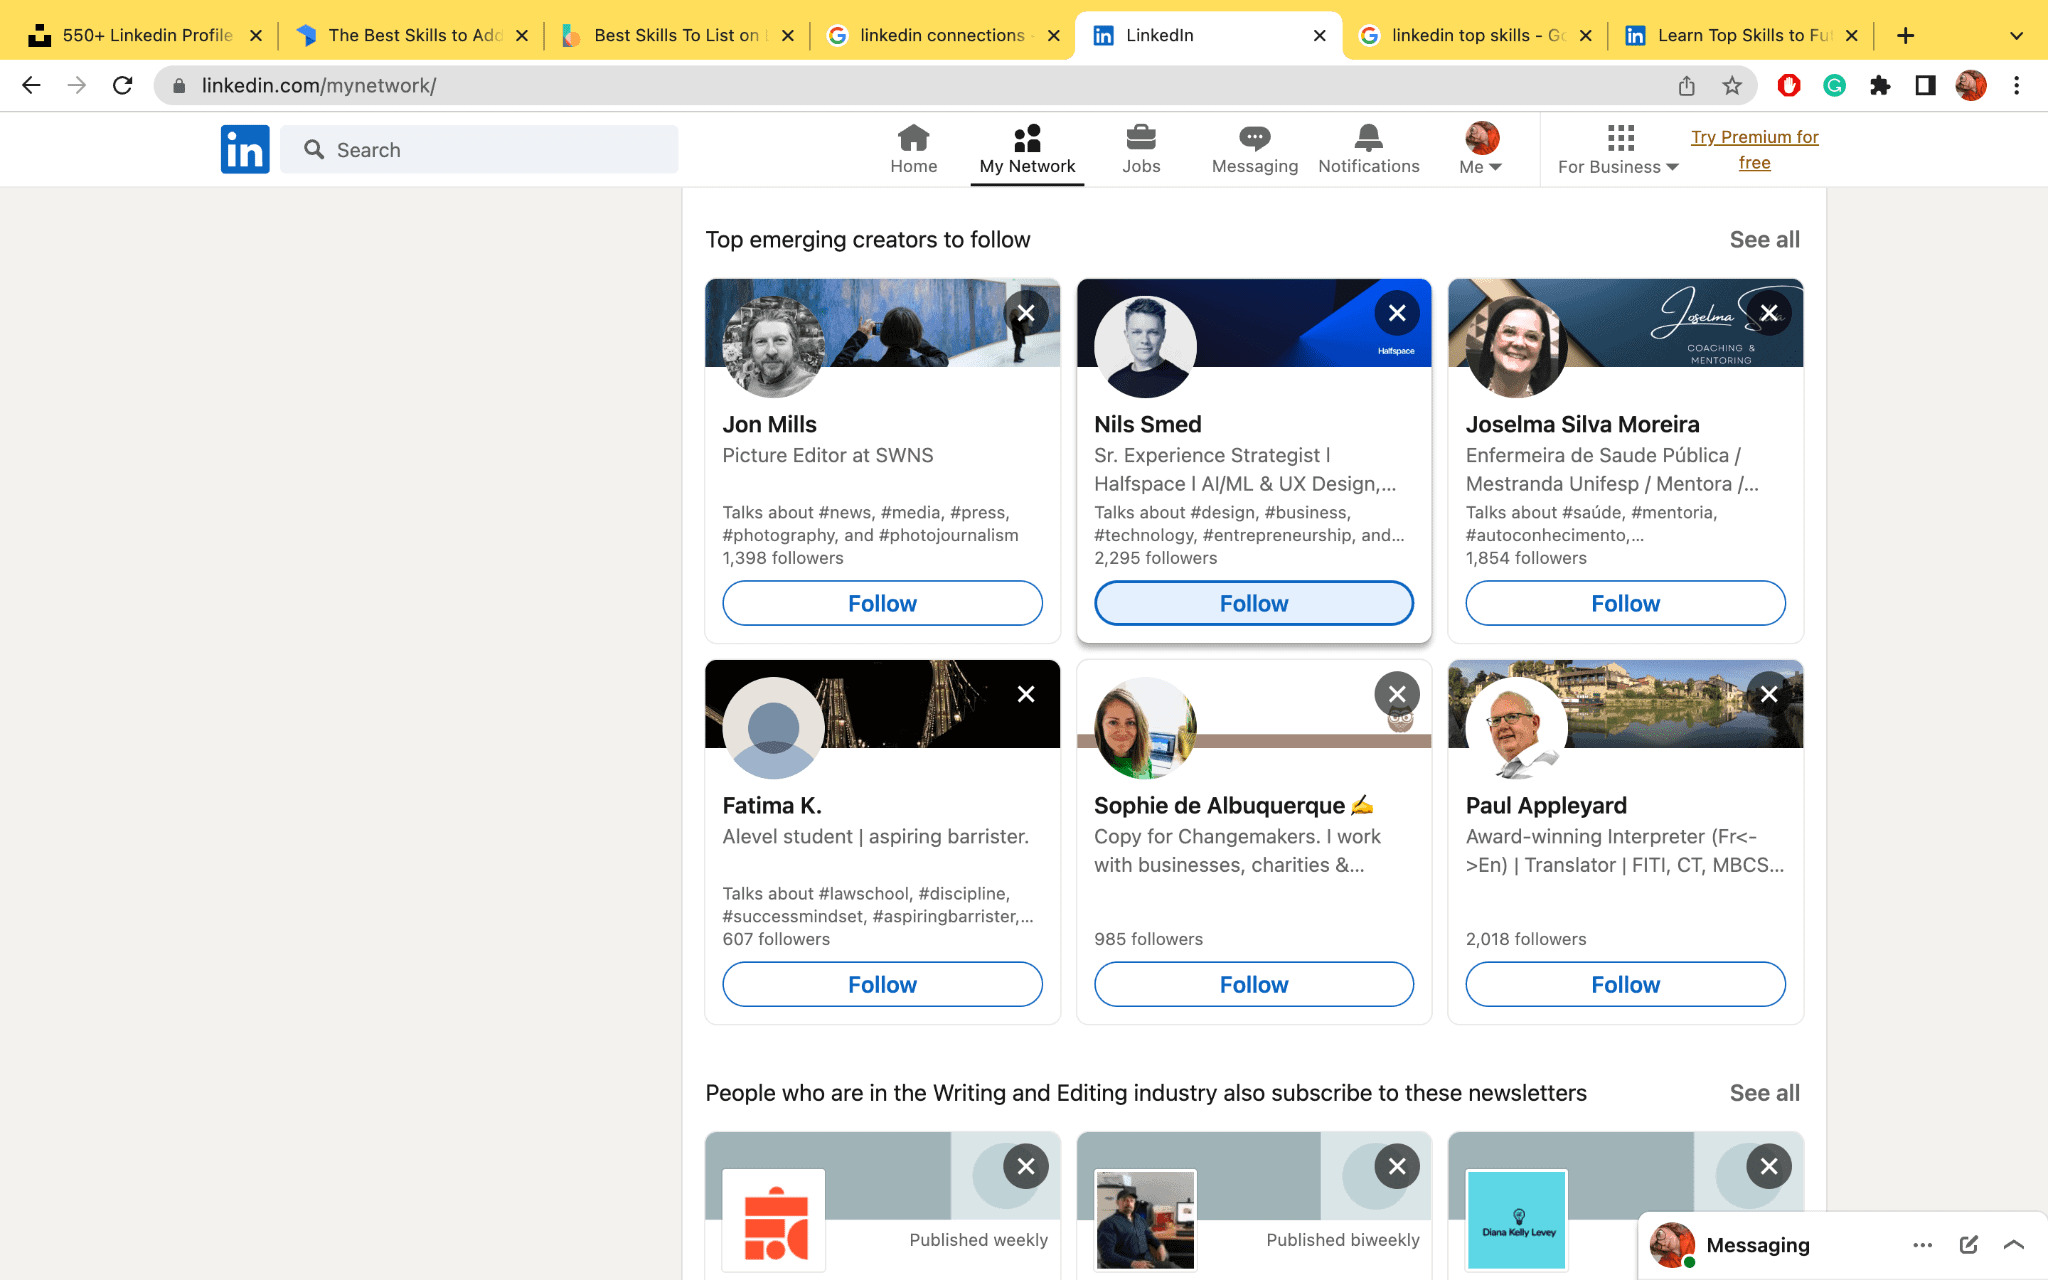2048x1280 pixels.
Task: Click Try Premium for free link
Action: (x=1754, y=149)
